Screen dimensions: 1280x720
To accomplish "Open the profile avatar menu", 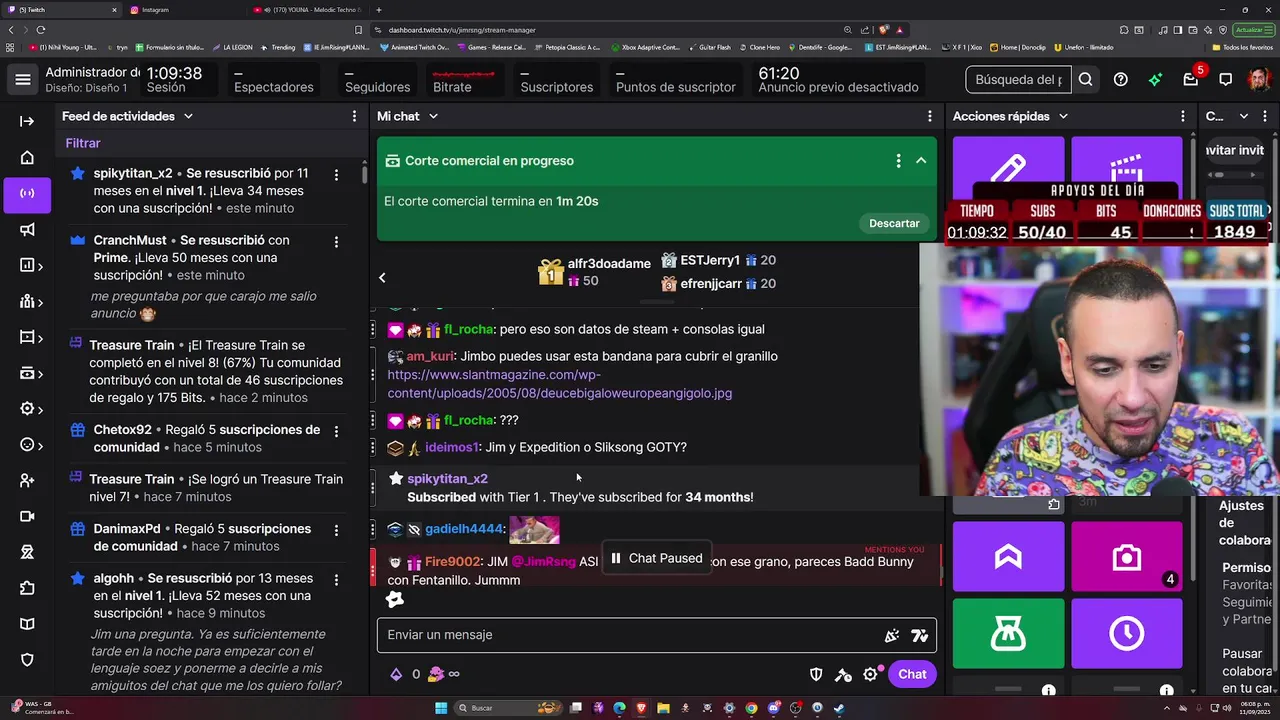I will [1259, 79].
